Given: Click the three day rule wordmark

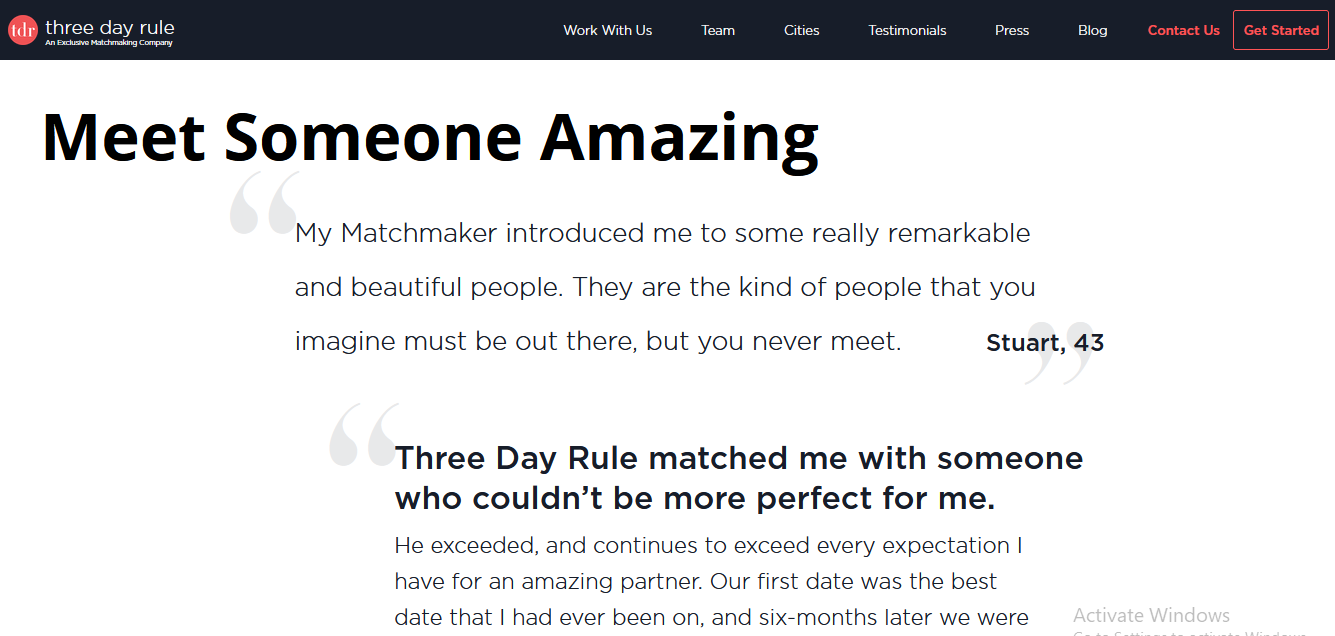Looking at the screenshot, I should (x=110, y=27).
